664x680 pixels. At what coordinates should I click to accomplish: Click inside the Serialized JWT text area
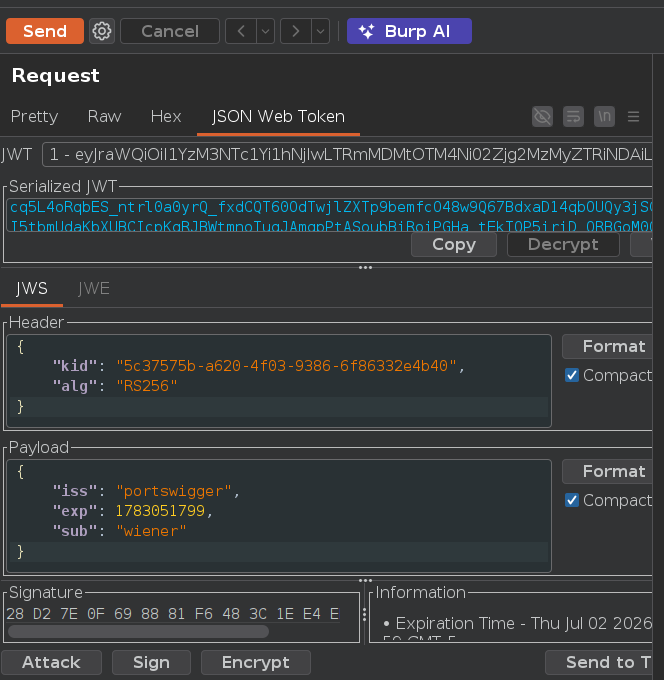330,216
